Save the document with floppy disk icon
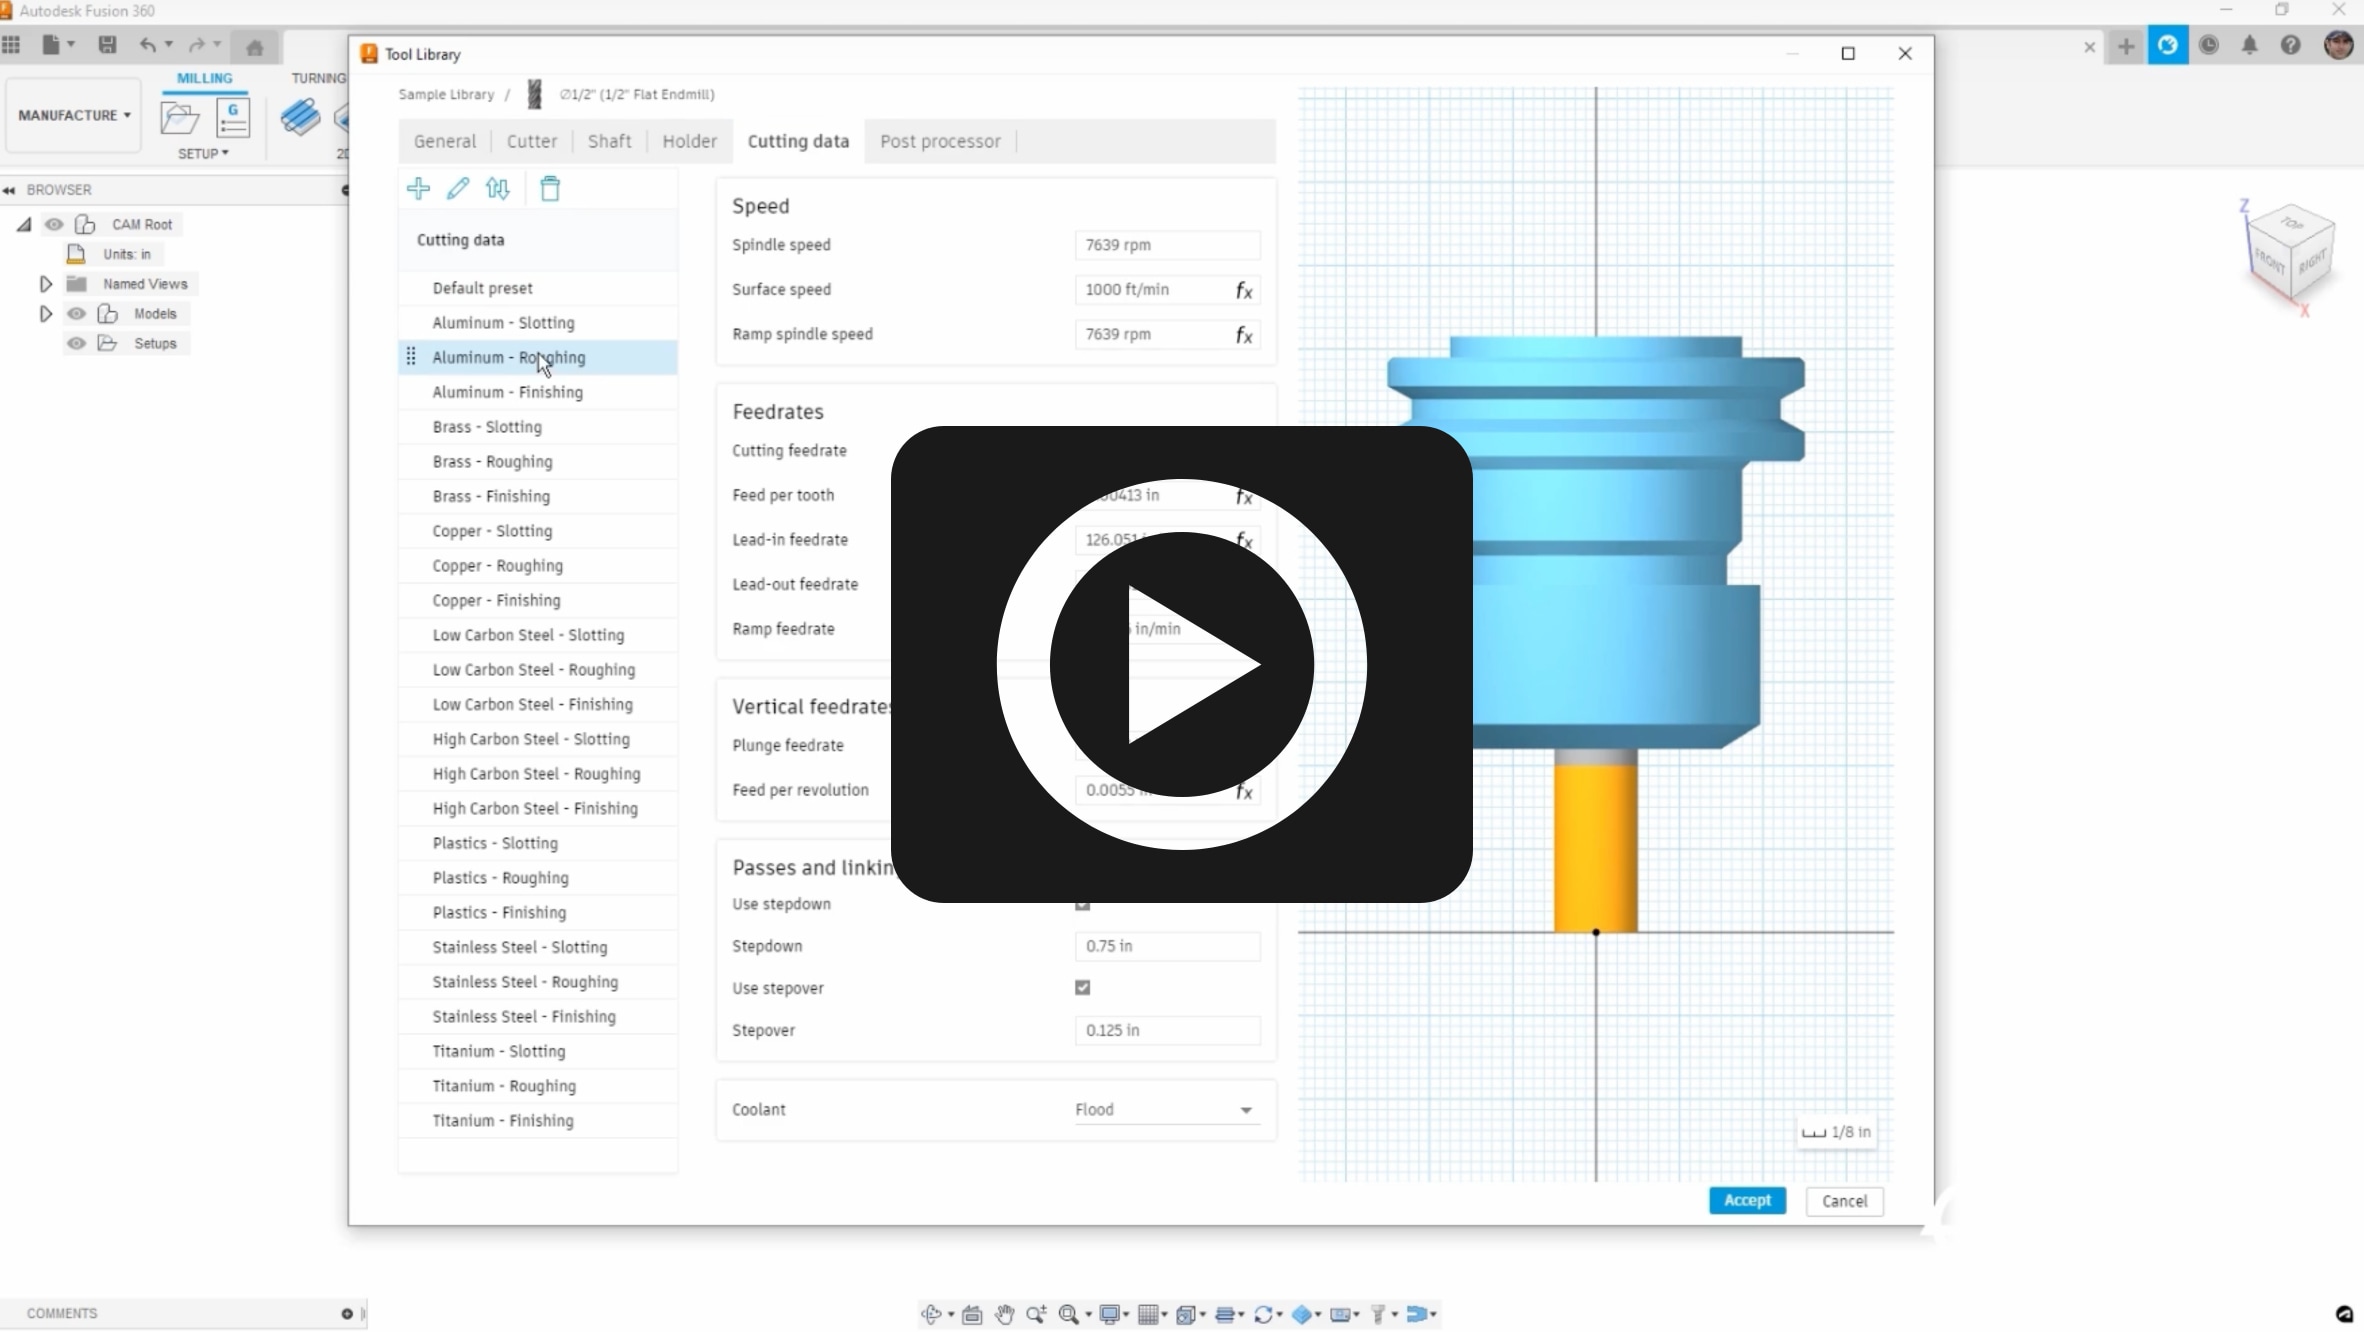 coord(107,45)
